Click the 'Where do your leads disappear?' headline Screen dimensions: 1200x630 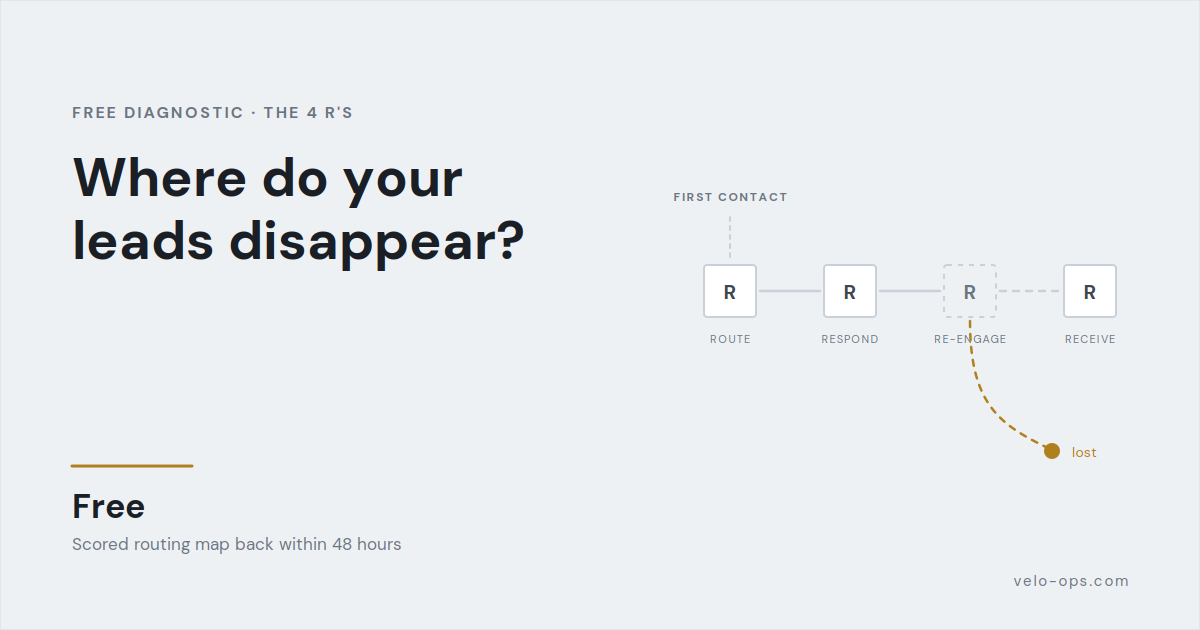click(x=298, y=209)
